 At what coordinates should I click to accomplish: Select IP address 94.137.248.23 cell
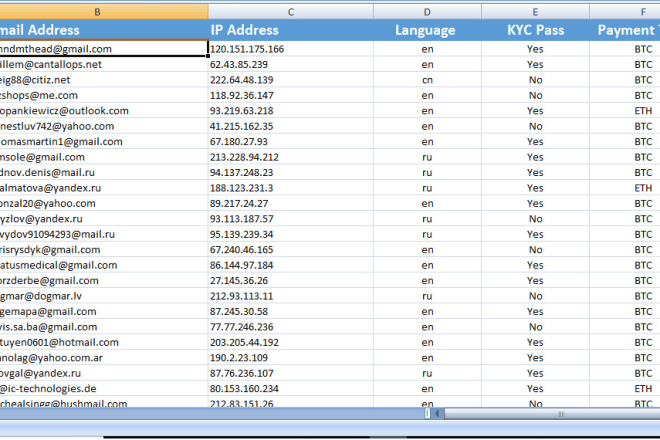[x=291, y=173]
